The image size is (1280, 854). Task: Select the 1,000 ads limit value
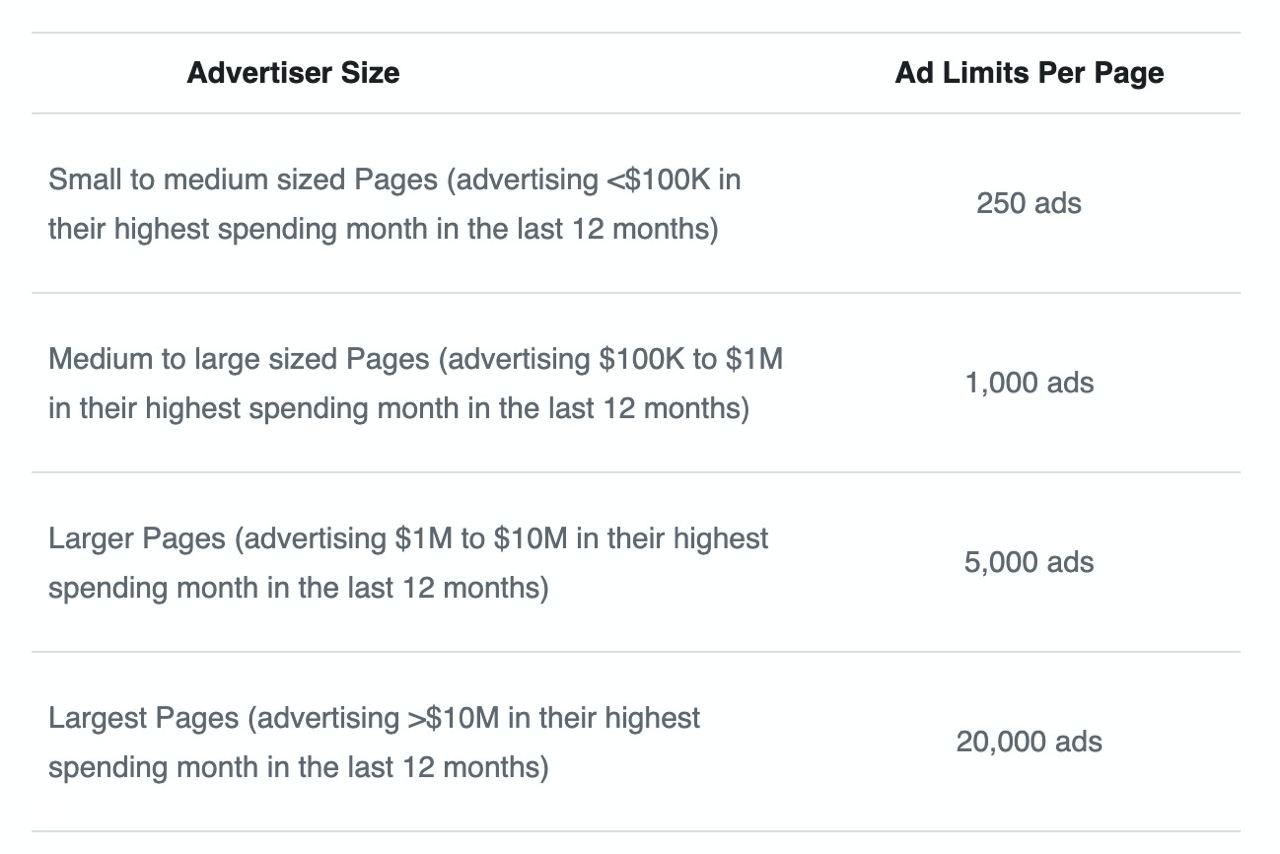[x=1029, y=383]
